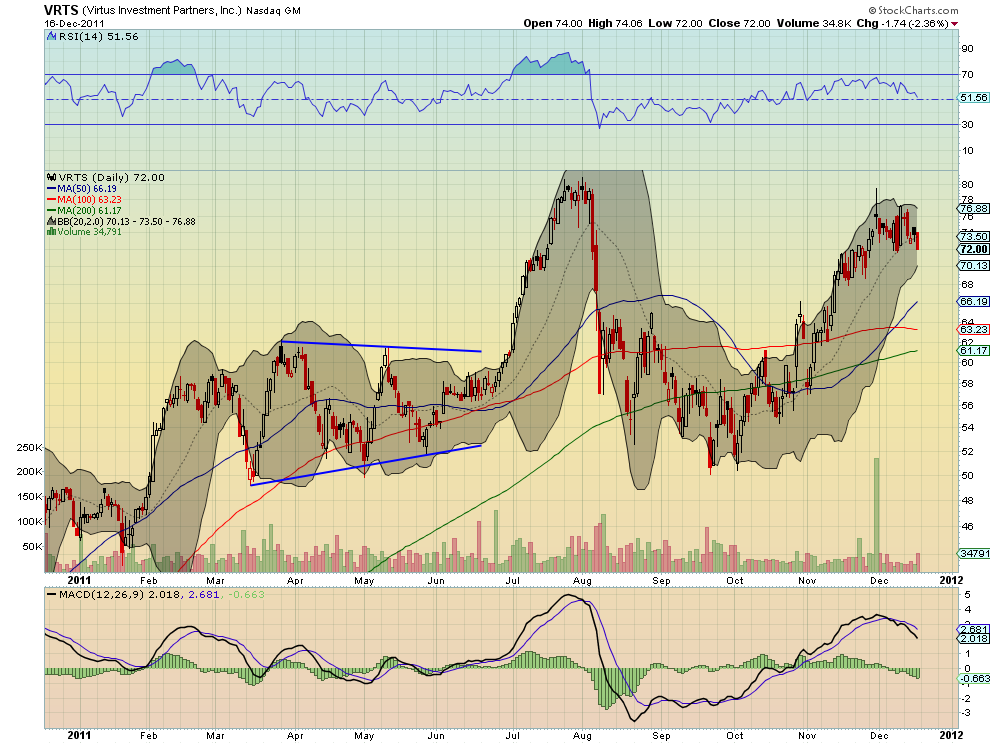
Task: Click the red 63.23 price tag on right axis
Action: point(974,329)
